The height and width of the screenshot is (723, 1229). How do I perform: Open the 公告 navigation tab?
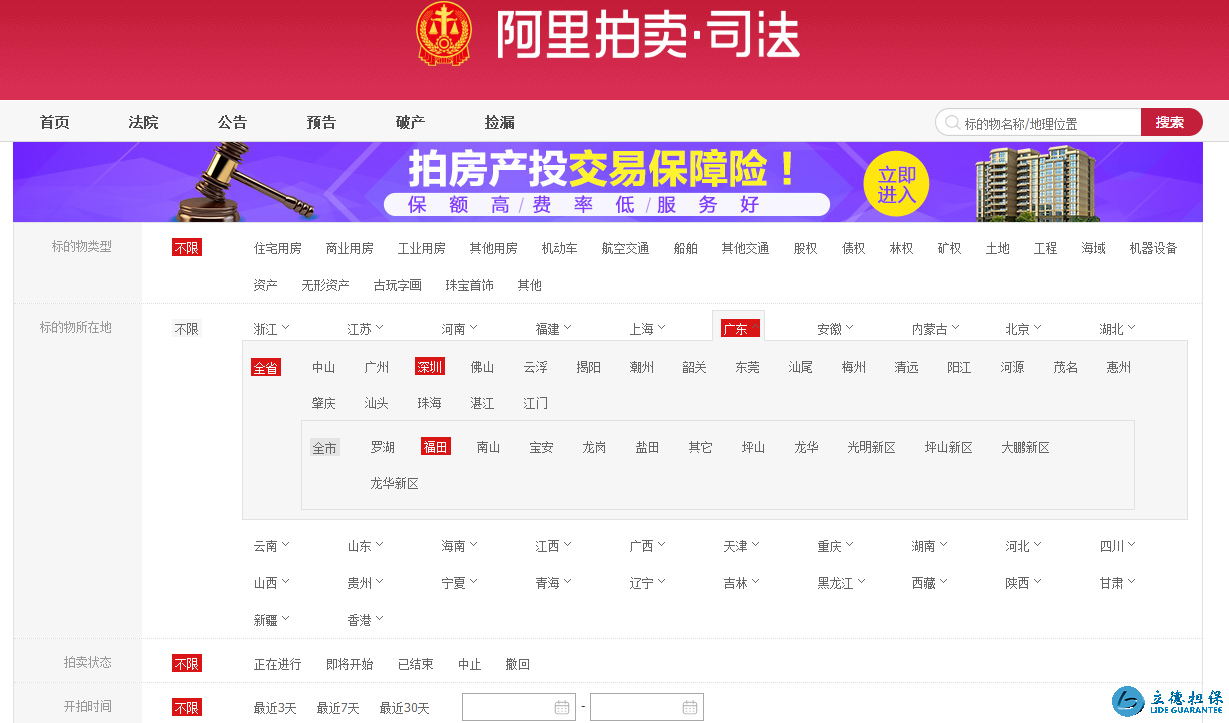pos(233,122)
